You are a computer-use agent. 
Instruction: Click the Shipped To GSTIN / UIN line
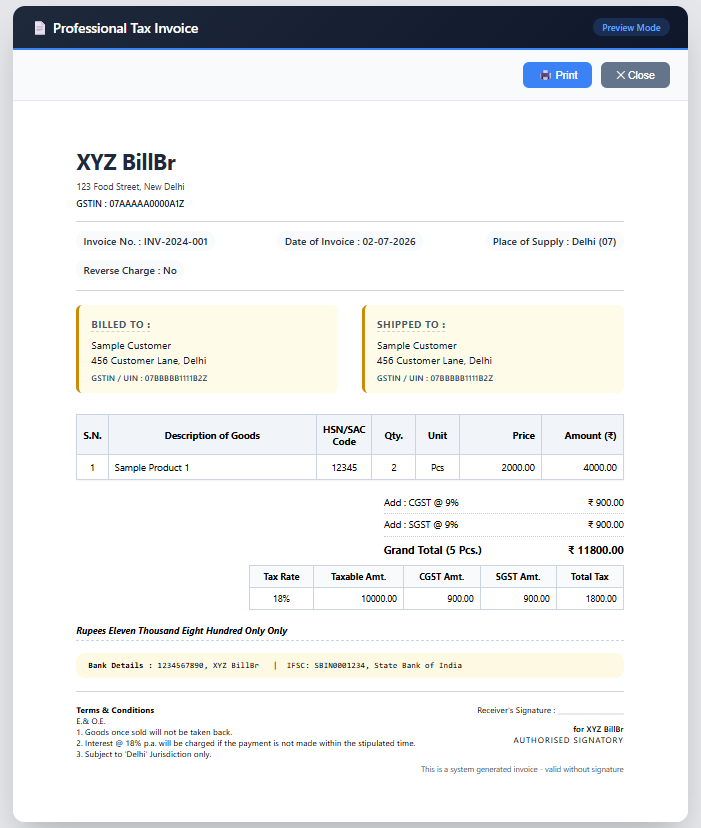pos(435,378)
